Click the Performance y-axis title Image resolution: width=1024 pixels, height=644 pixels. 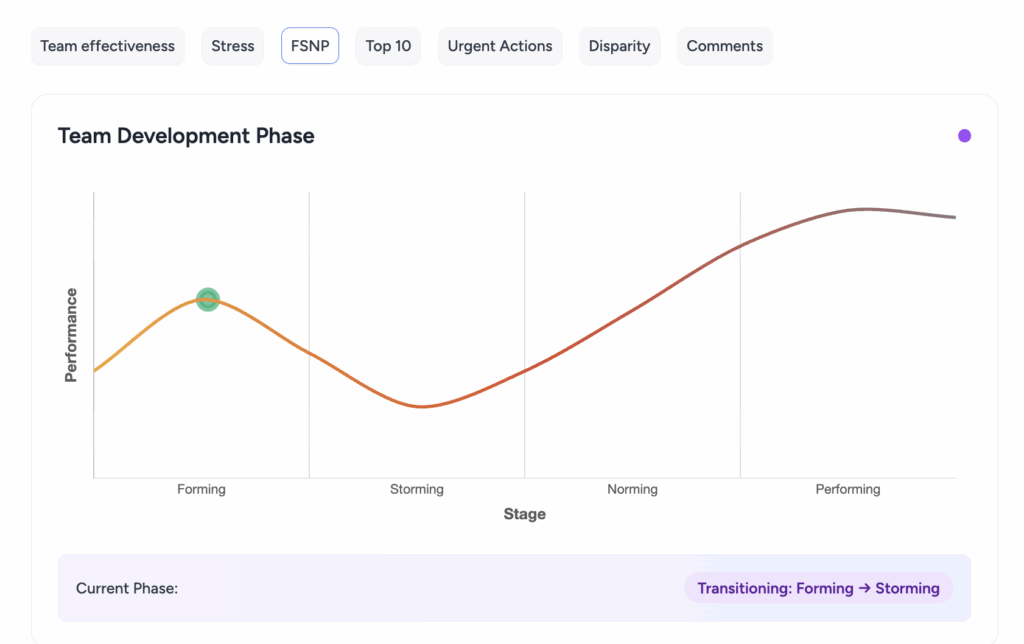71,335
